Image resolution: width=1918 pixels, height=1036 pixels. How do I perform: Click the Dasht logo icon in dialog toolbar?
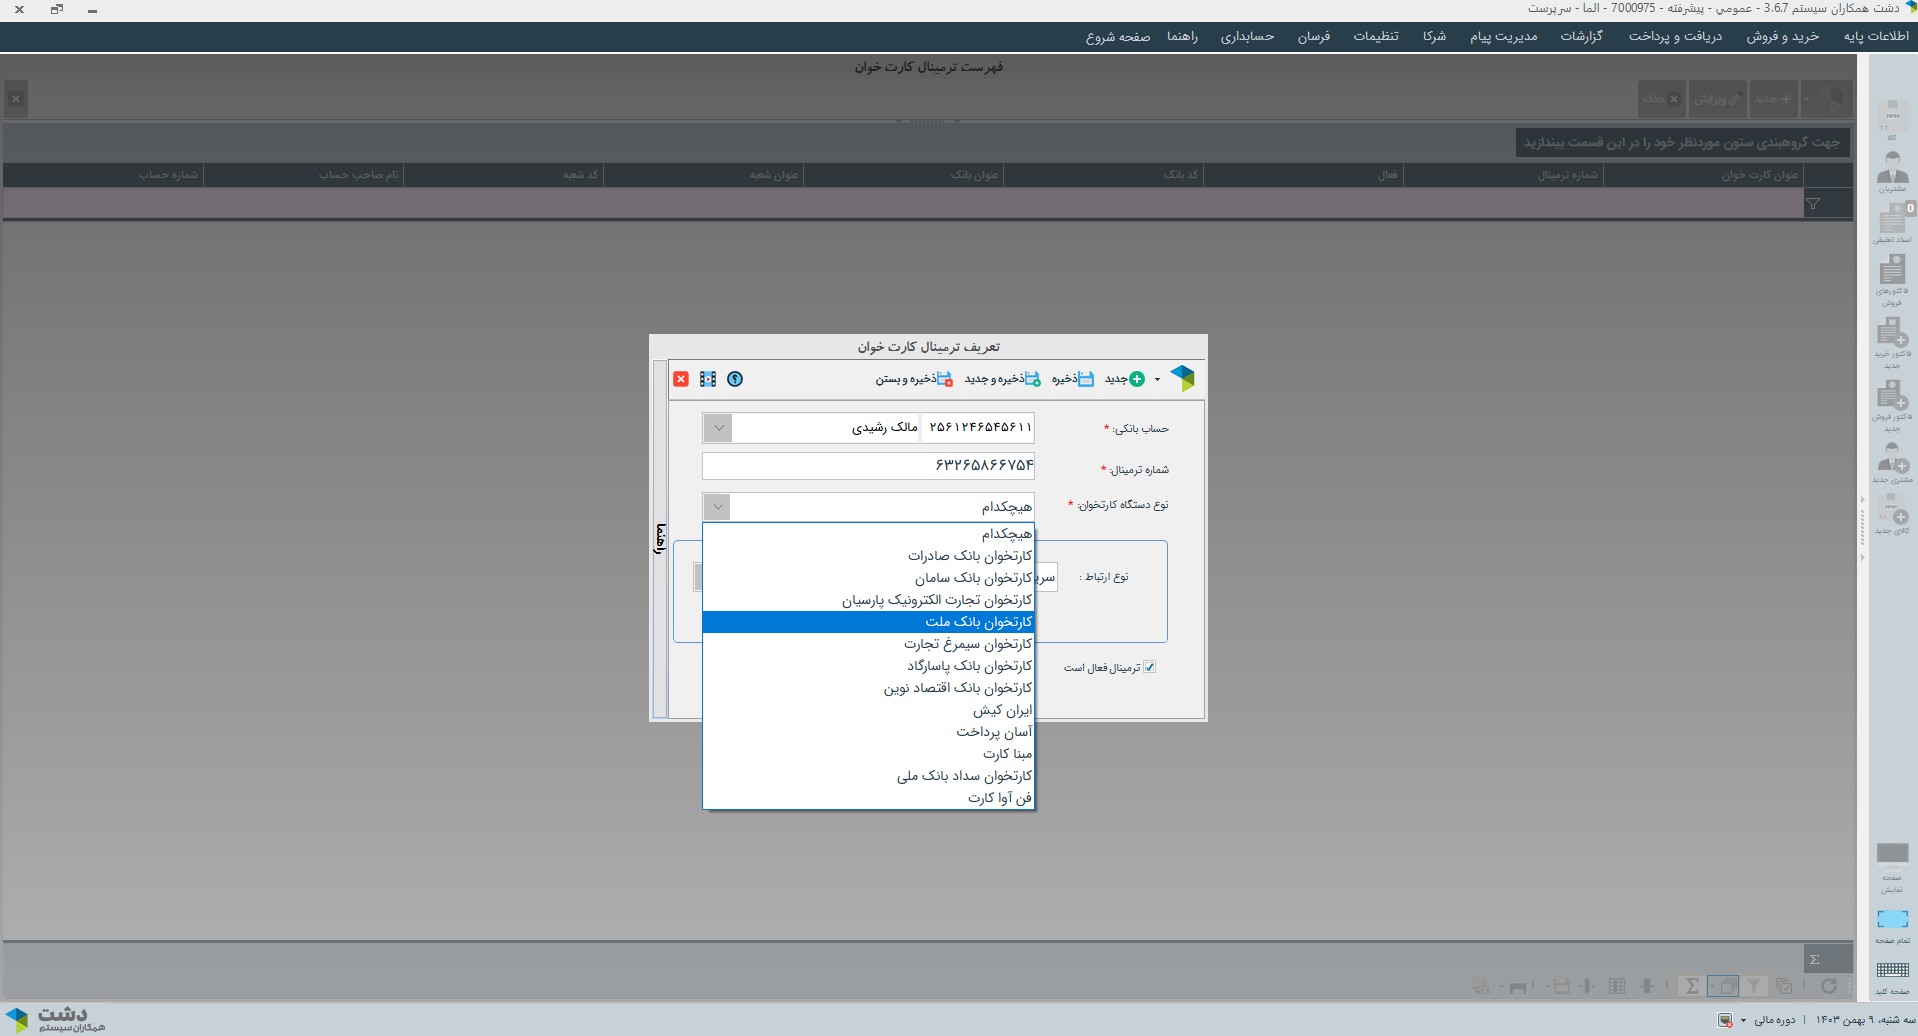[x=1182, y=378]
